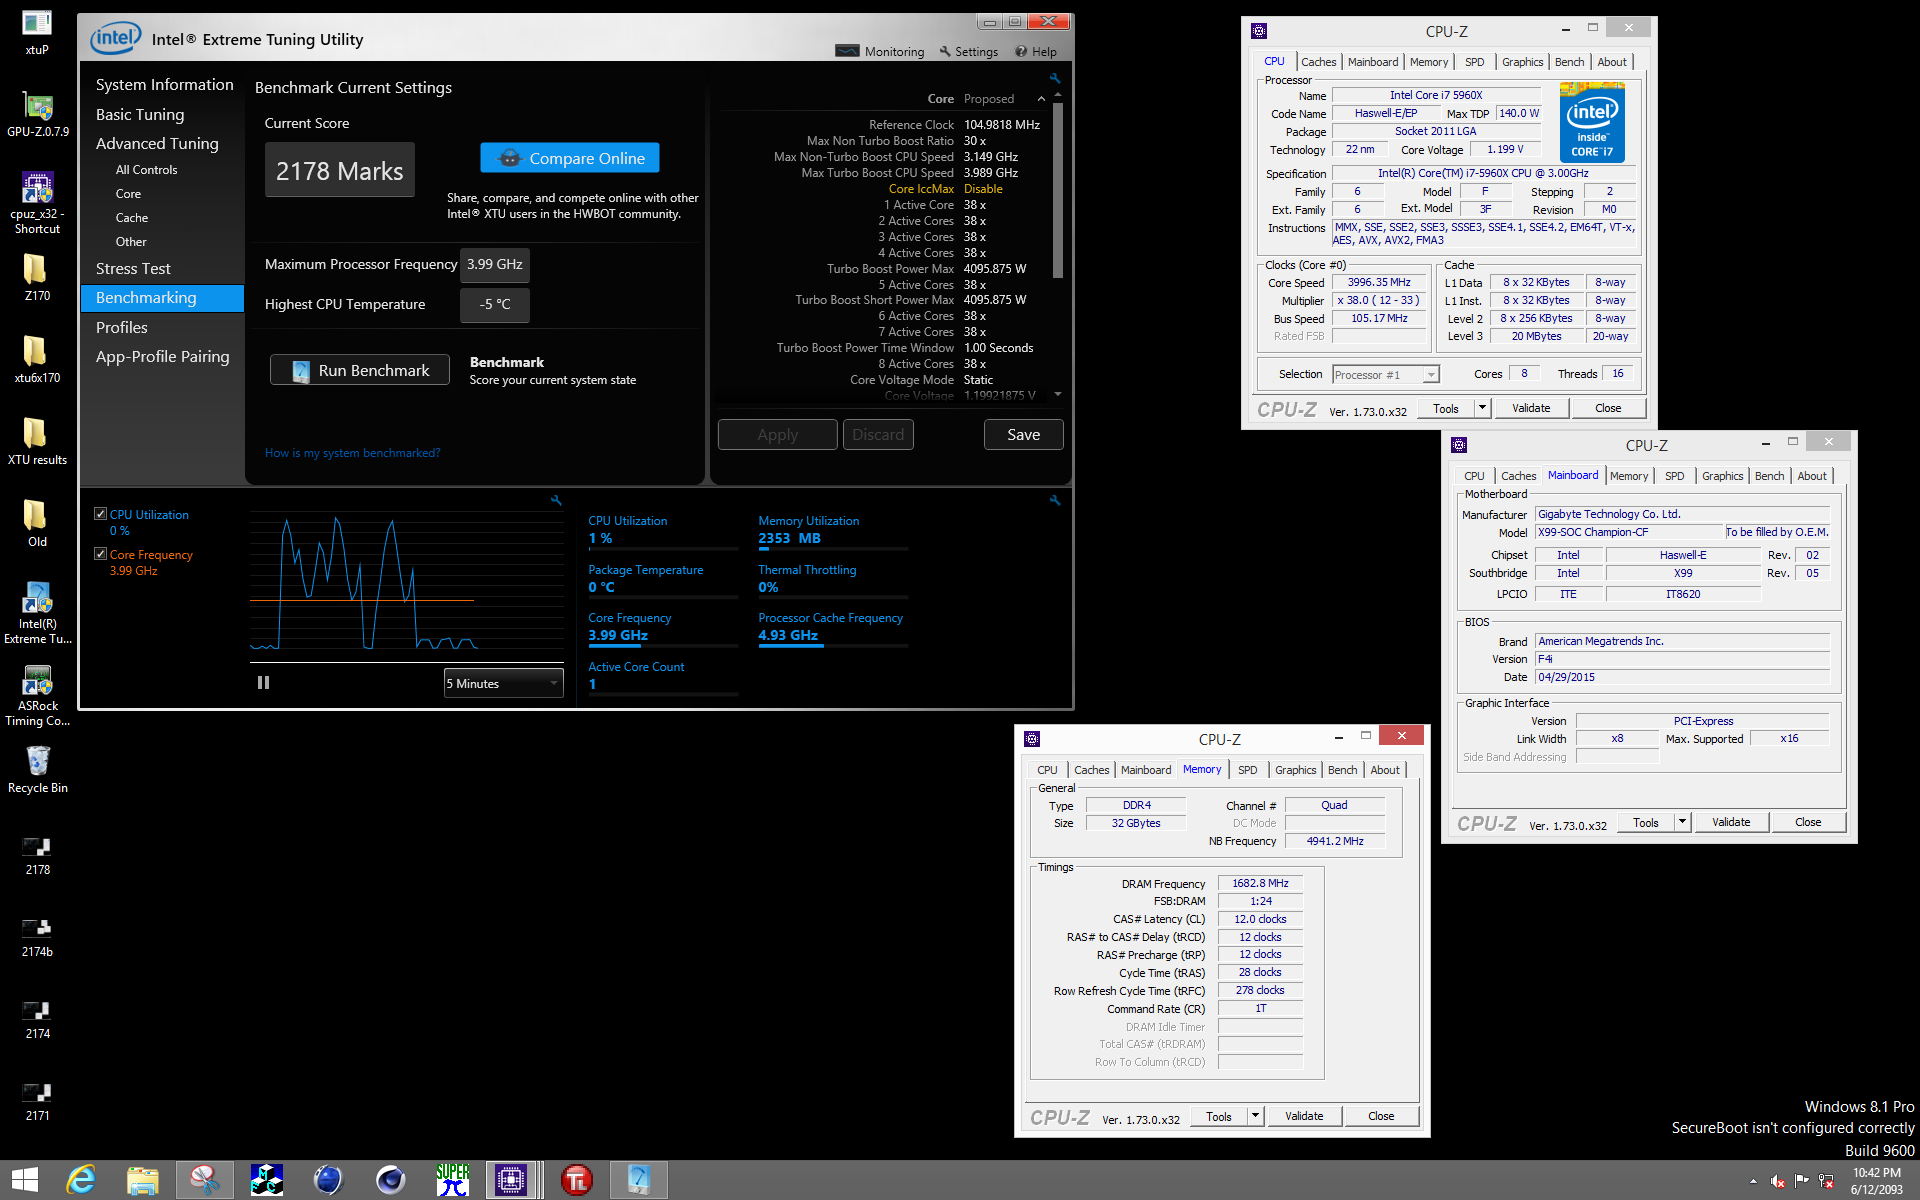Image resolution: width=1920 pixels, height=1200 pixels.
Task: Open the 2174b screenshot file
Action: (x=37, y=937)
